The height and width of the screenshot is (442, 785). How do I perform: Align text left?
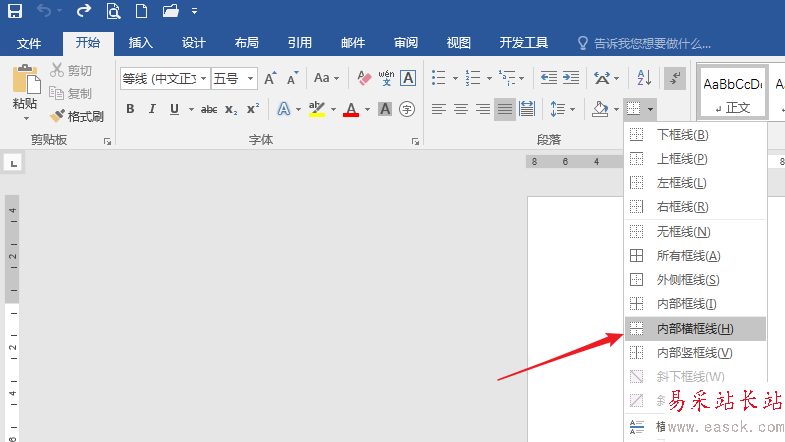[x=439, y=109]
